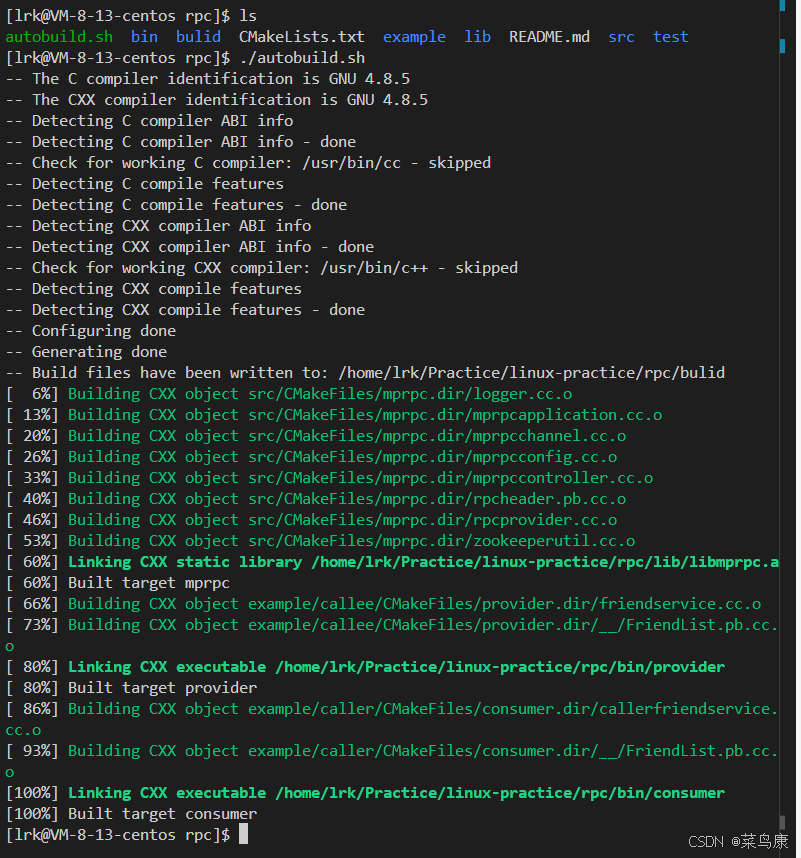Click 'Linking CXX static library' libmprpc.a line
801x858 pixels.
(392, 561)
